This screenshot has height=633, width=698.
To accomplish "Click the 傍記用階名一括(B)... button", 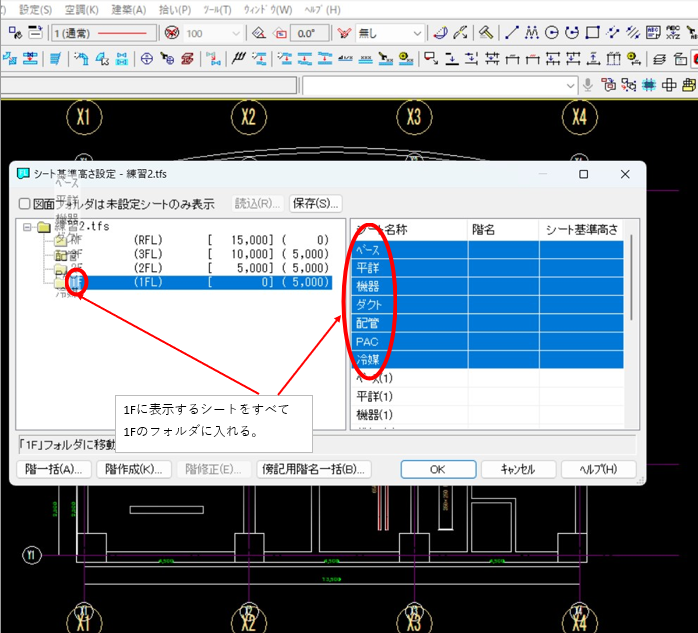I will 314,469.
